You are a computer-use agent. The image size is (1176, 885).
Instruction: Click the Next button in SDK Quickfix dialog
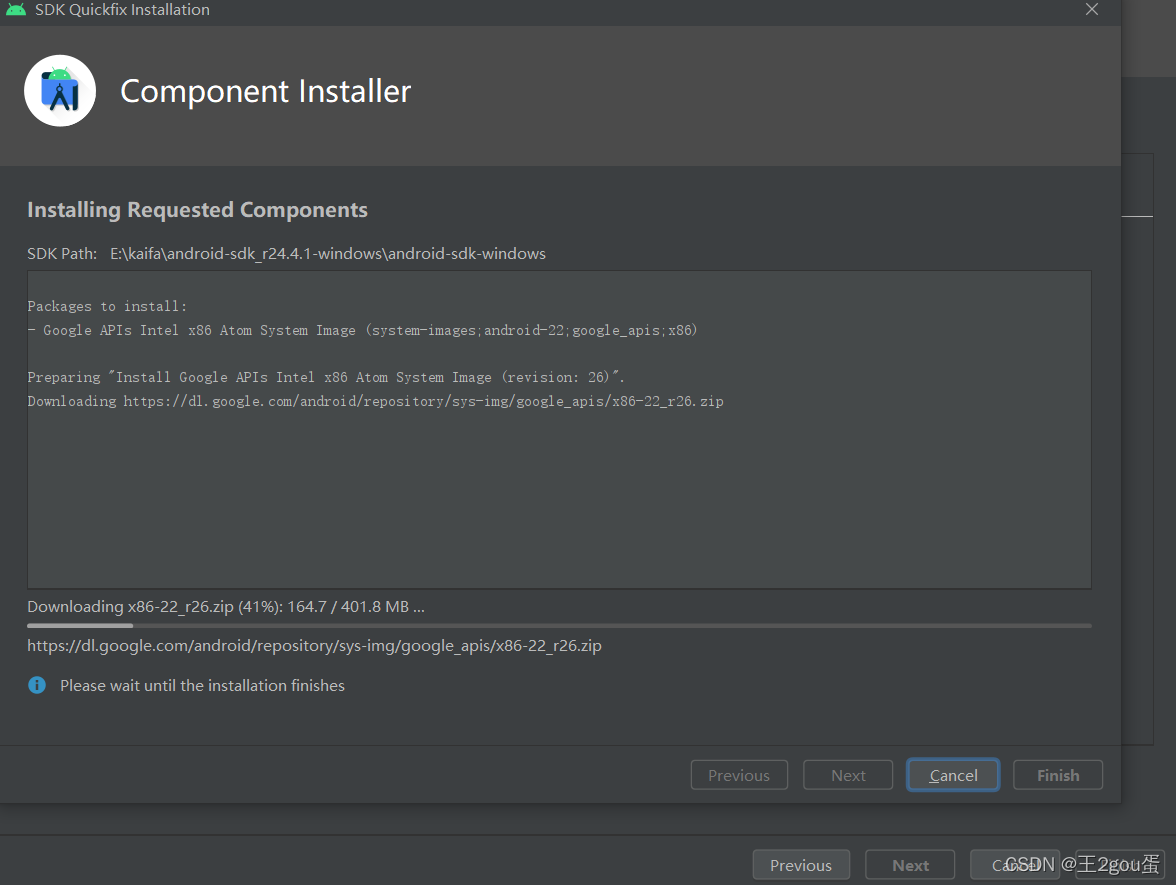848,775
